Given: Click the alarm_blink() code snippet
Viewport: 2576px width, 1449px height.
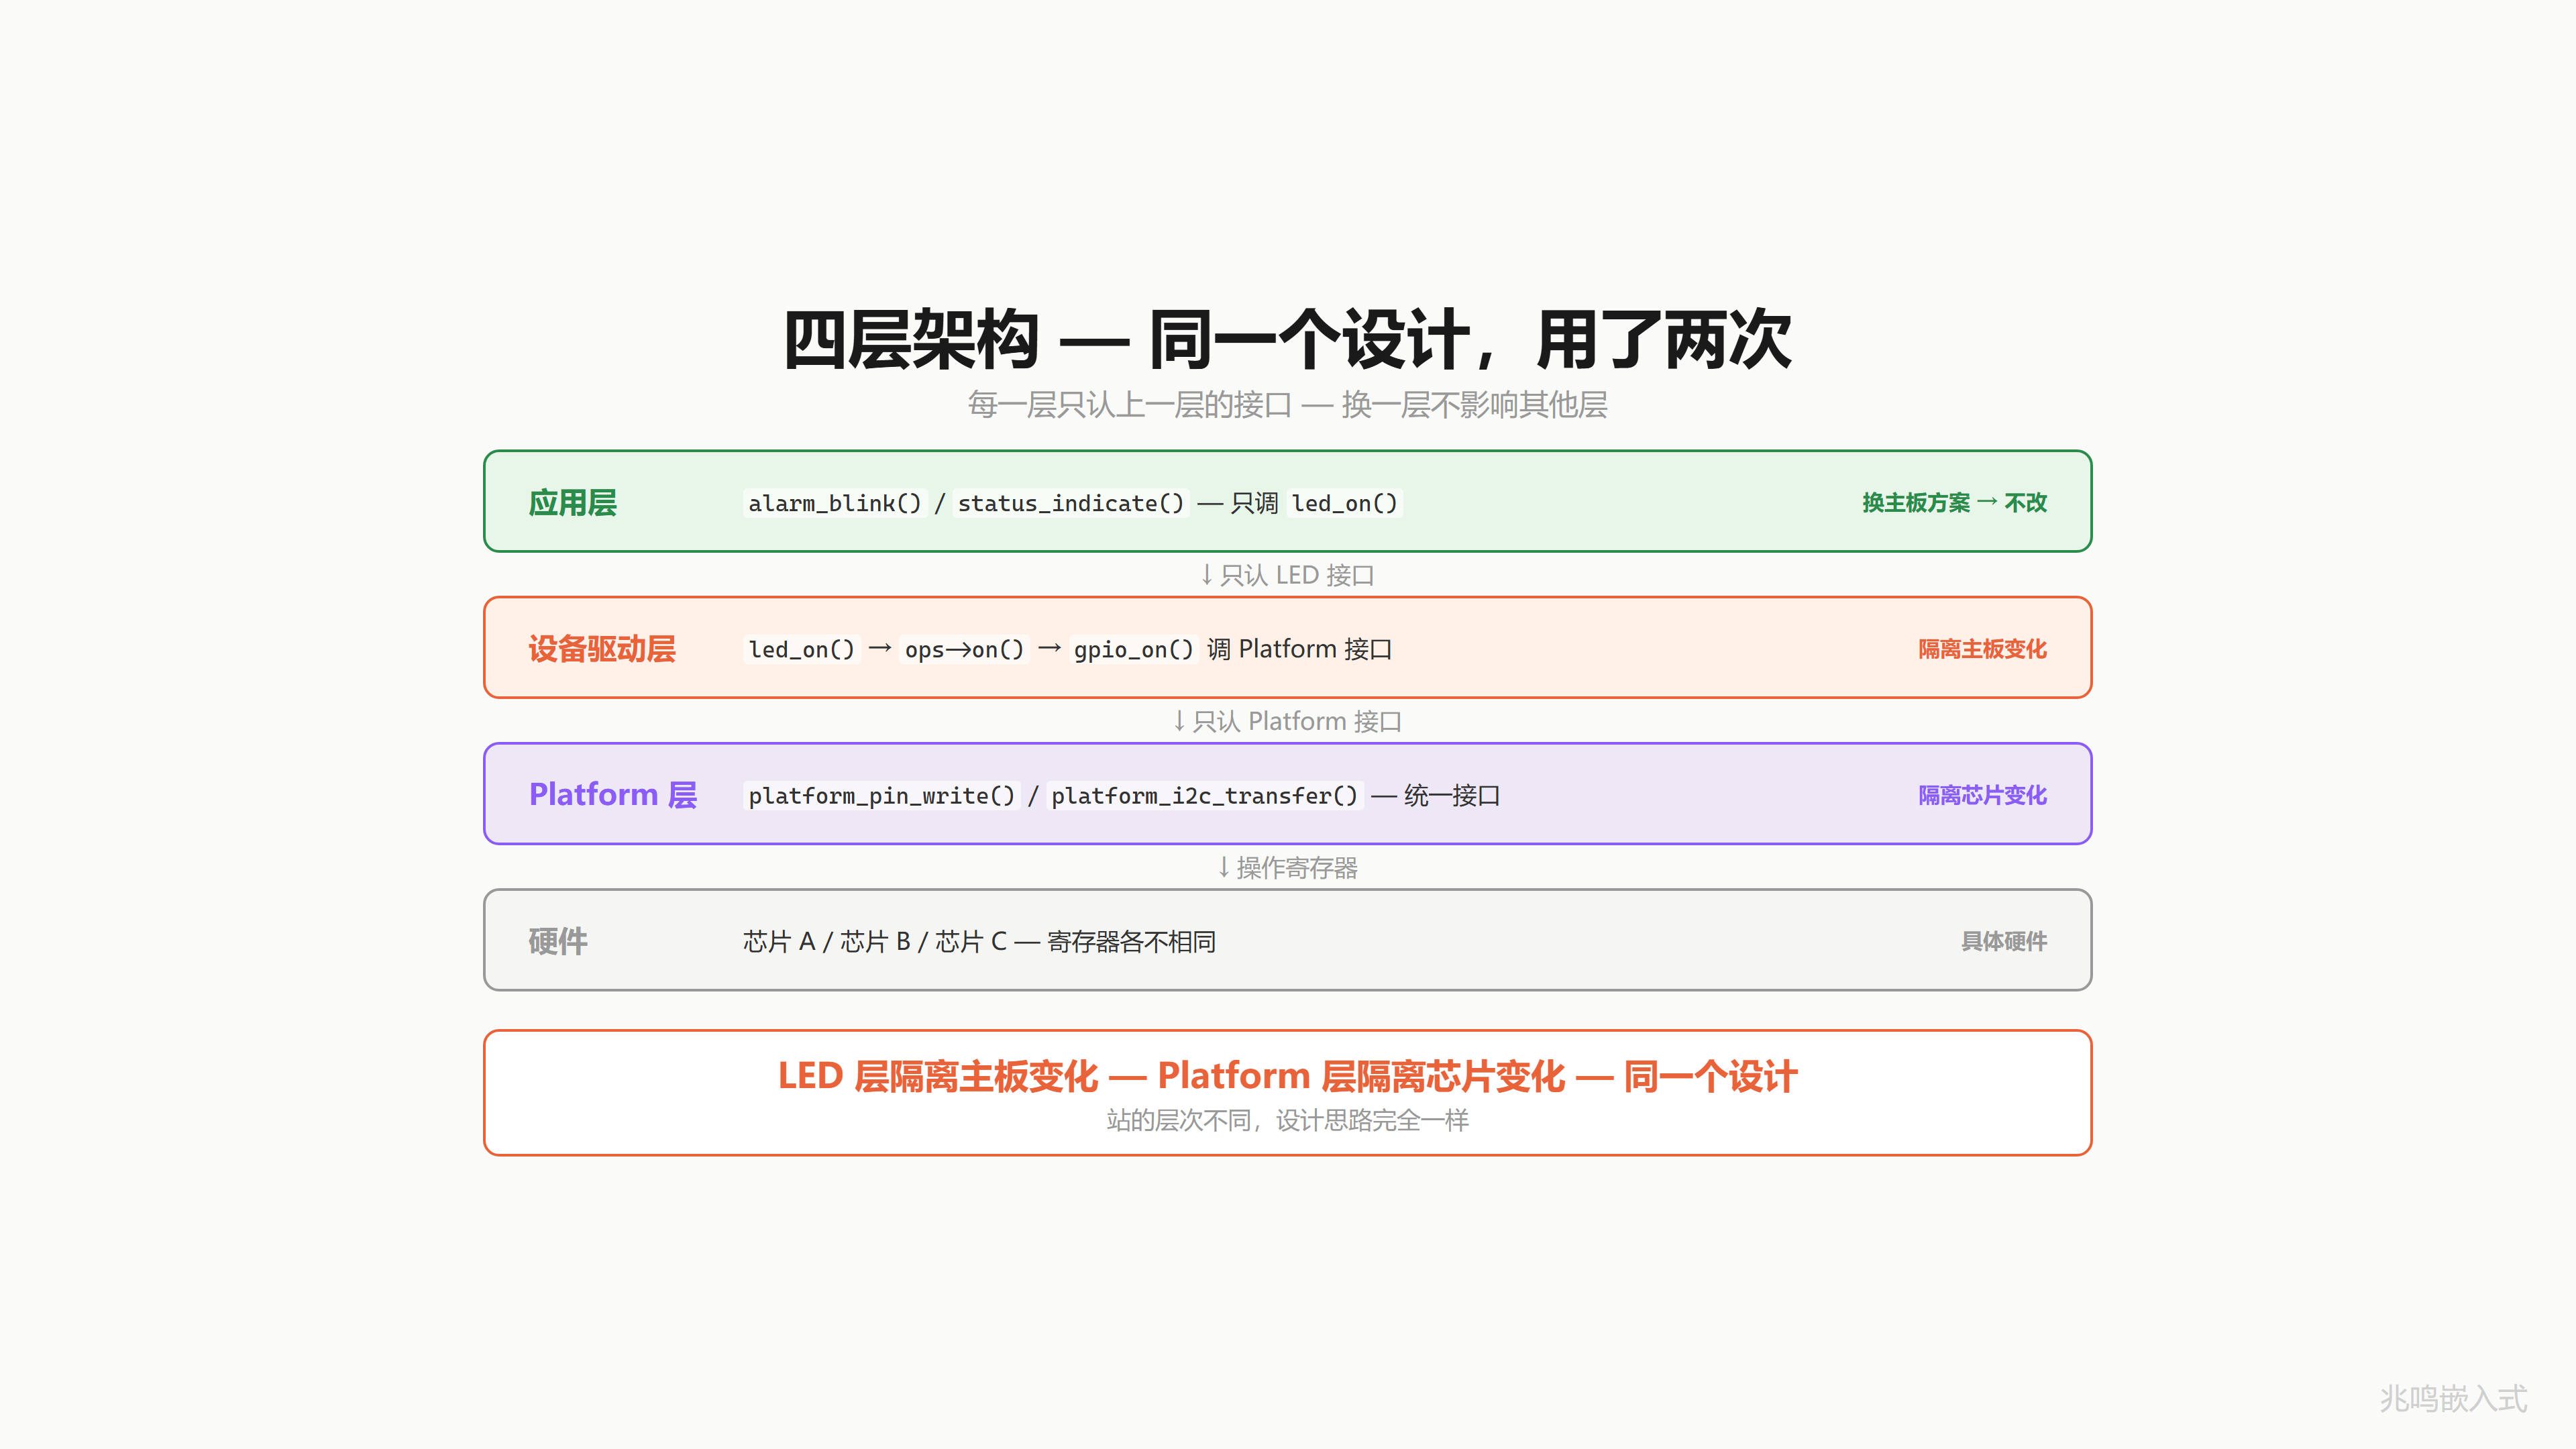Looking at the screenshot, I should click(x=835, y=503).
